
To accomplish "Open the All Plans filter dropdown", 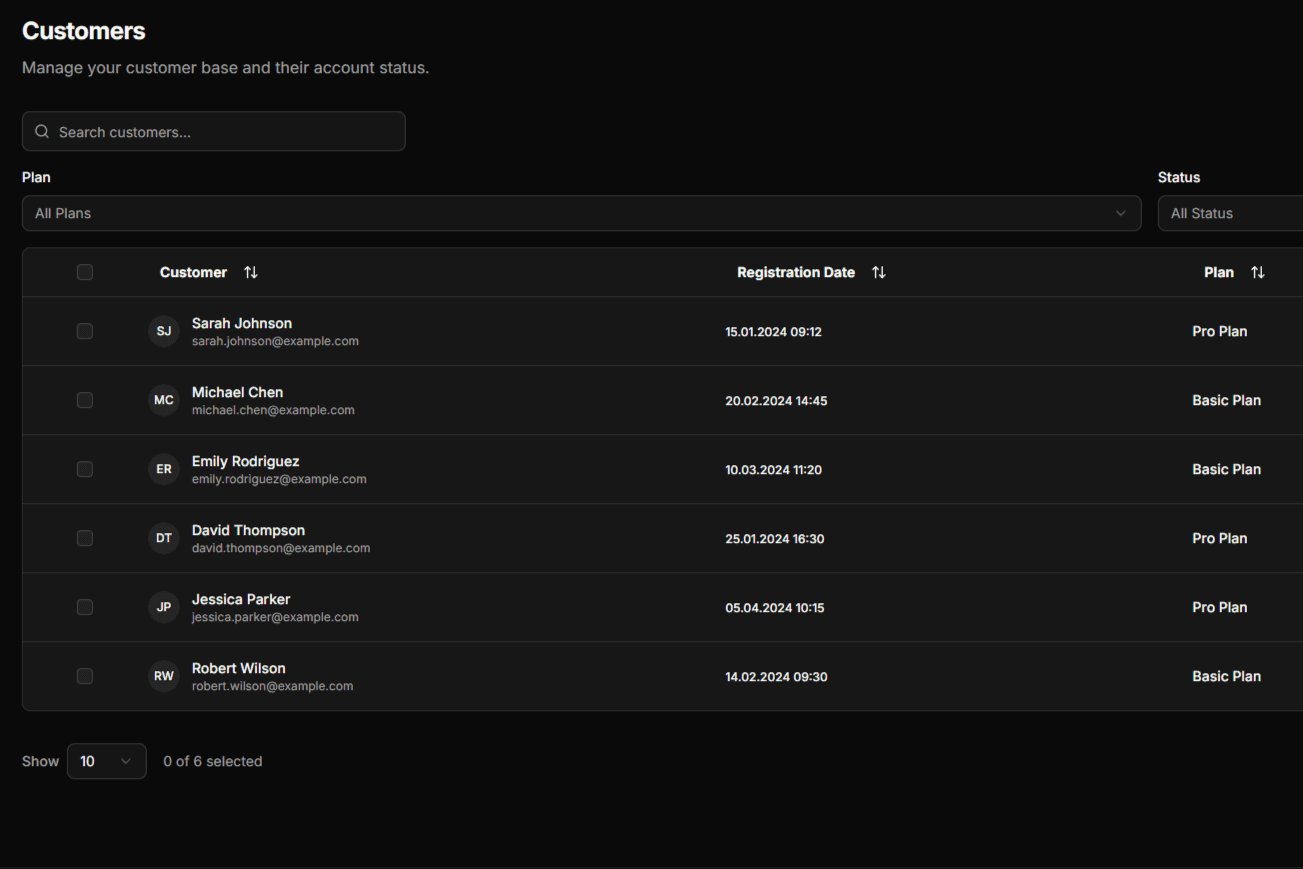I will tap(581, 213).
